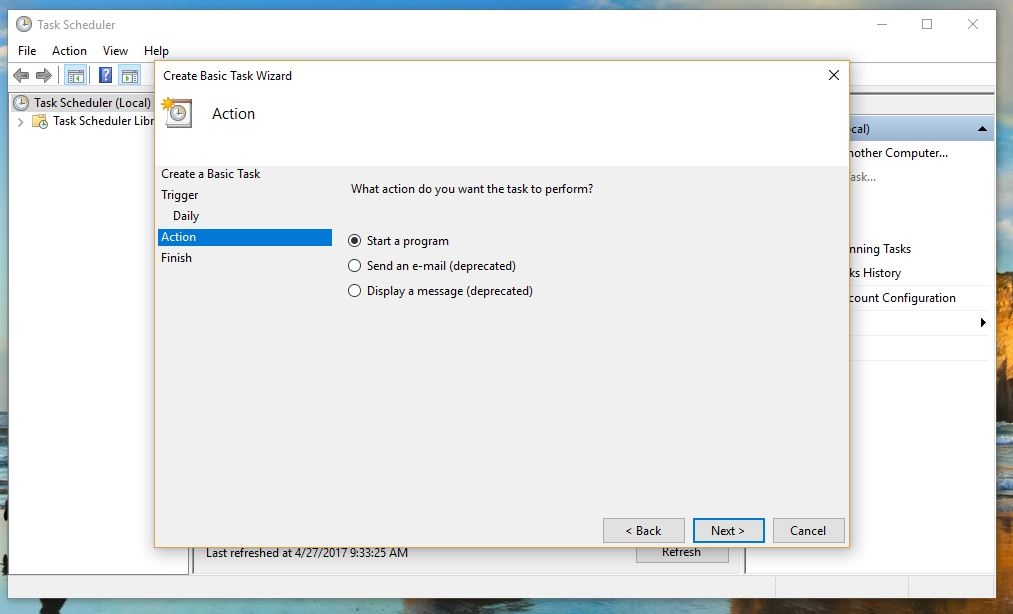Viewport: 1013px width, 614px height.
Task: Click the Task Scheduler (Local) clock icon
Action: (21, 103)
